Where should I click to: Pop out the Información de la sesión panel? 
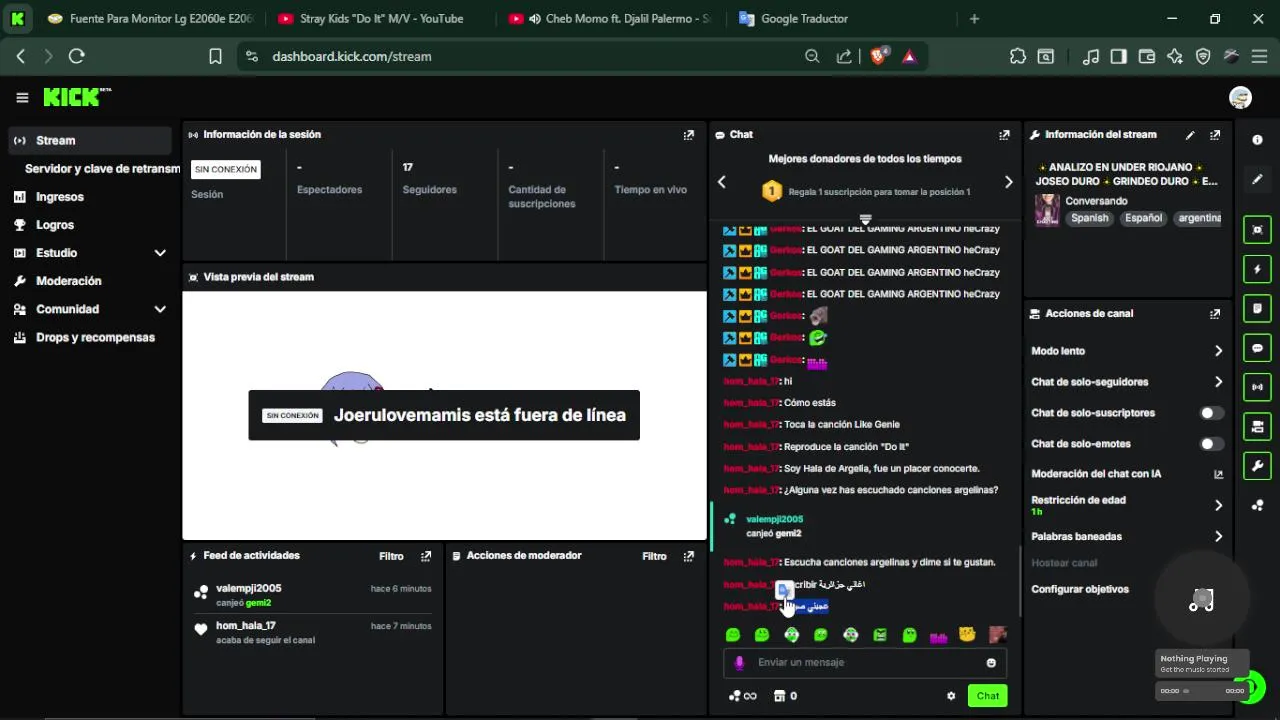pos(688,134)
